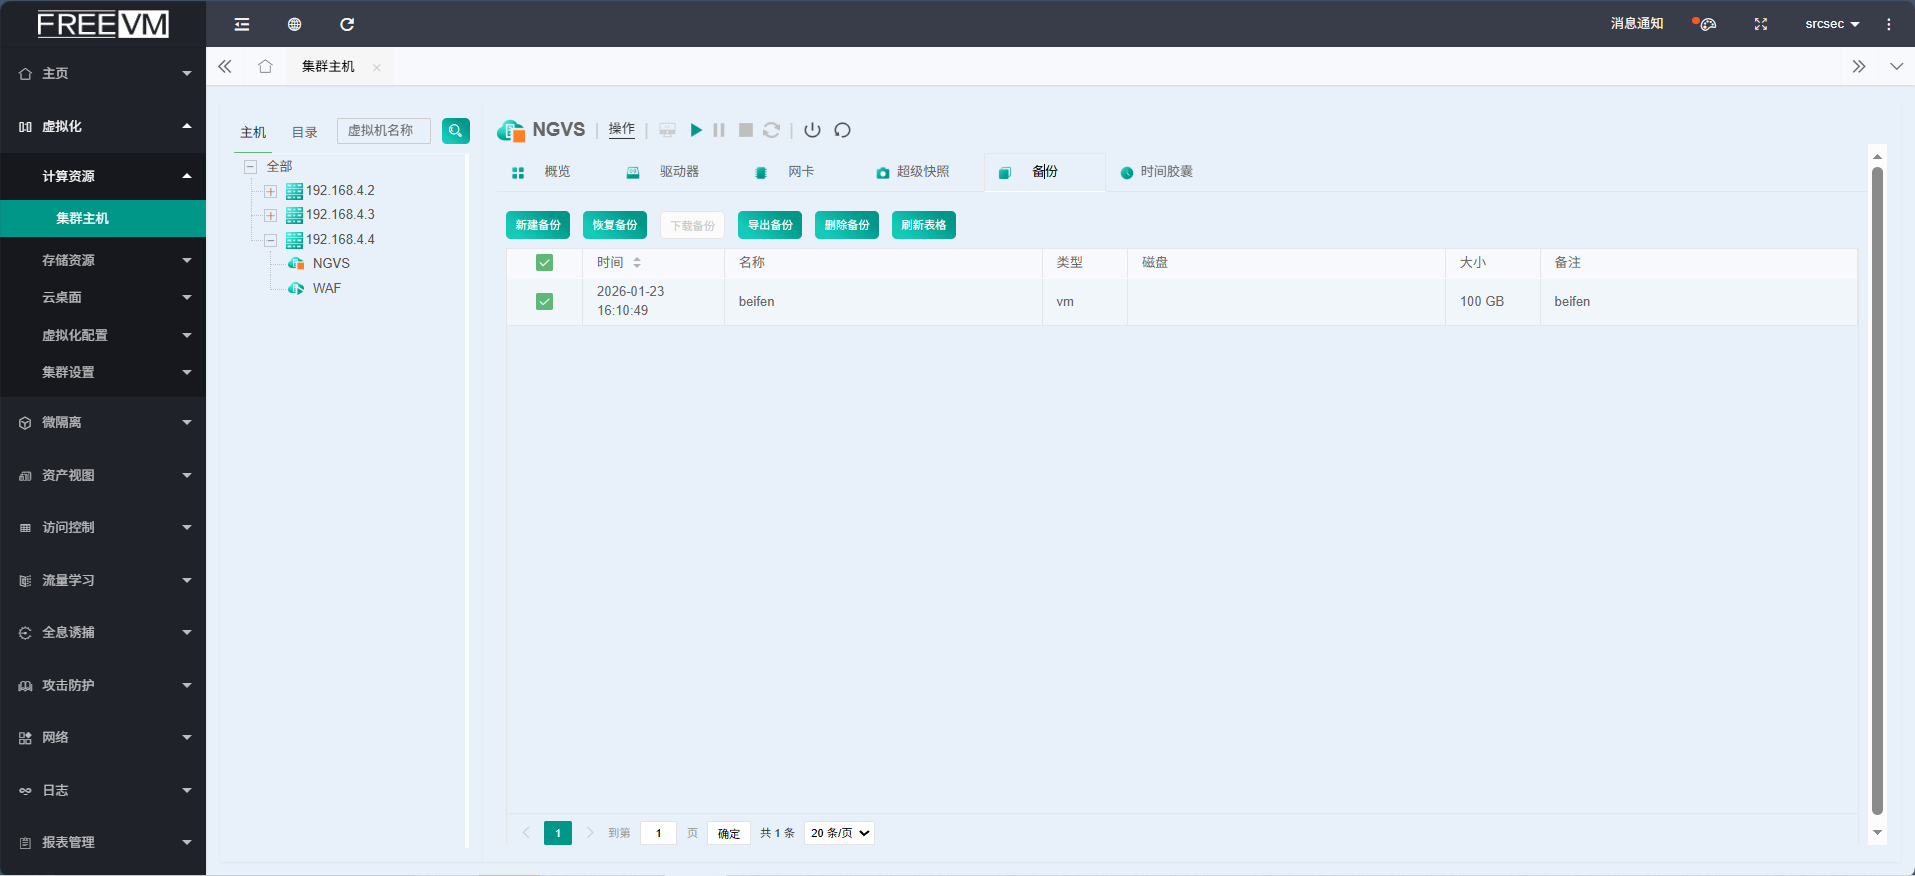Click the 删除备份 button
1915x876 pixels.
pos(846,225)
